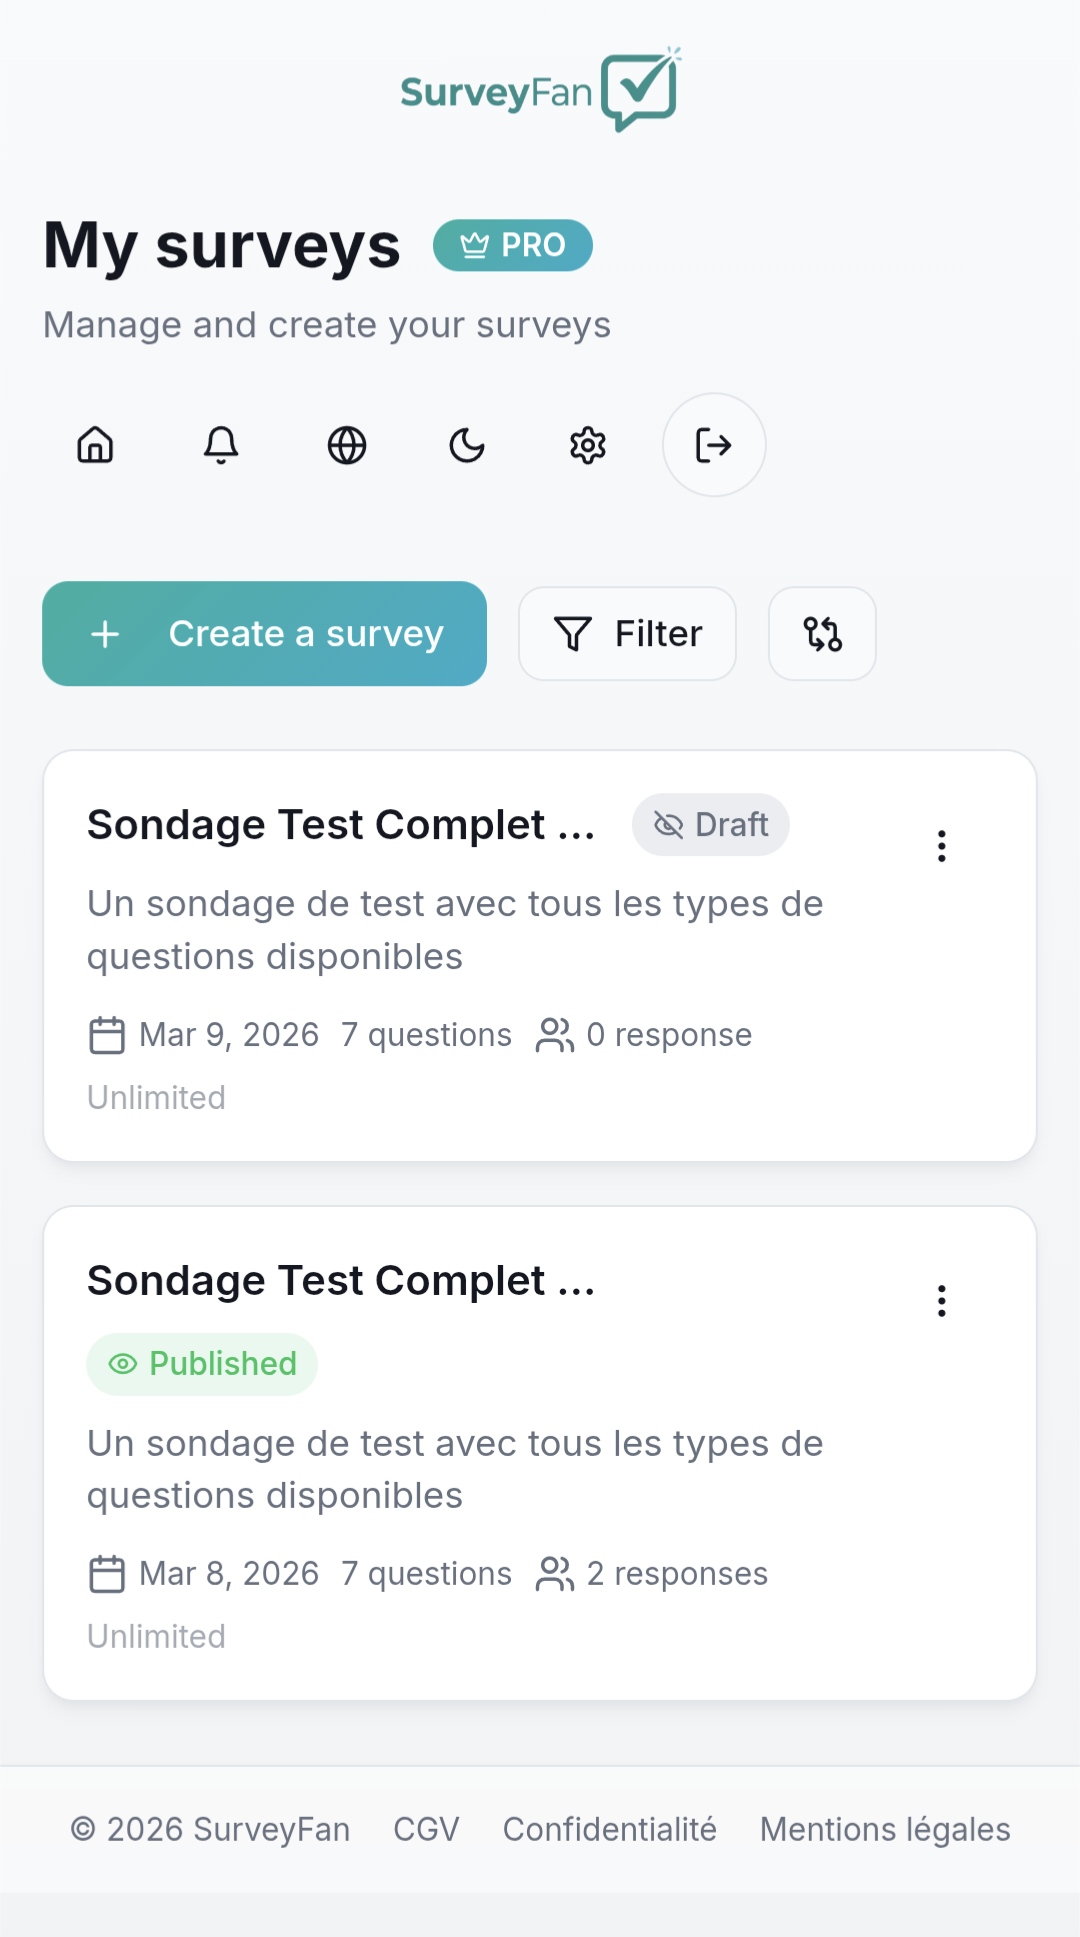Click the Draft badge with crossed-eye icon
Screen dimensions: 1080x1937
(x=710, y=824)
